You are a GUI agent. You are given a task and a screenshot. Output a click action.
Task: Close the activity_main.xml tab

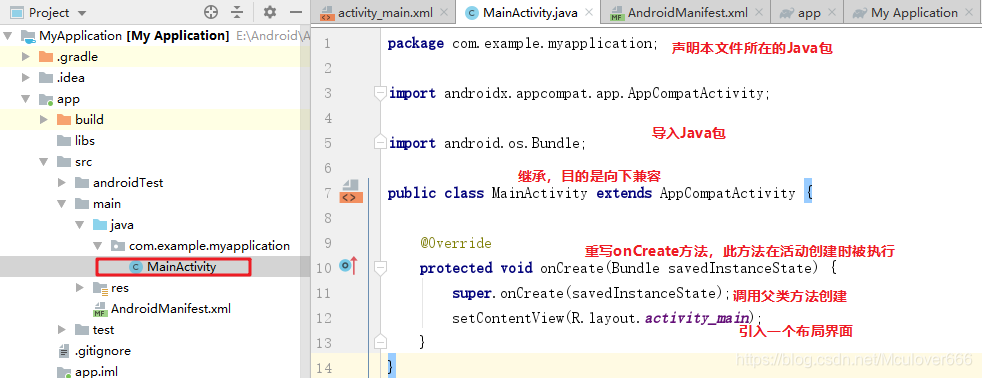(x=443, y=13)
